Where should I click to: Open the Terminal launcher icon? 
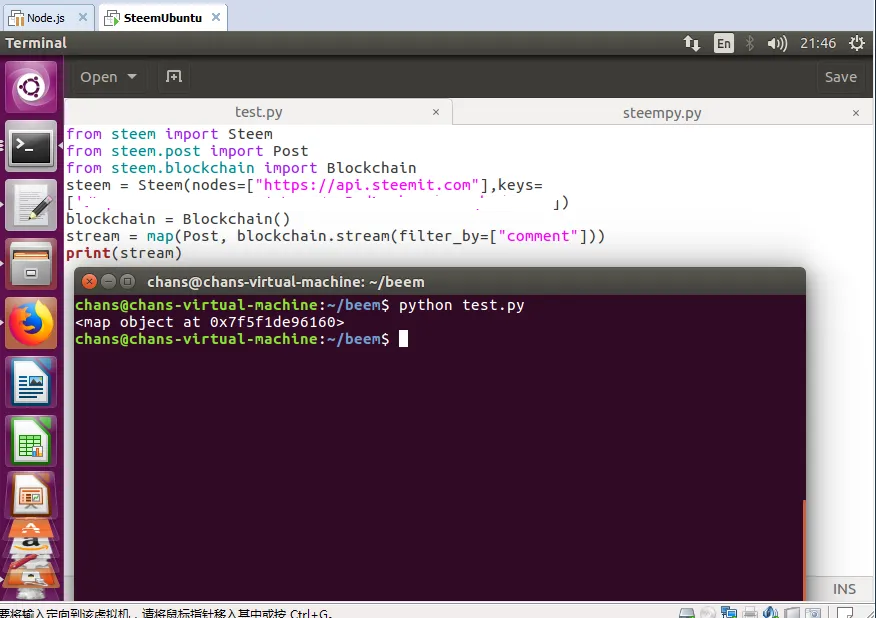(x=31, y=146)
